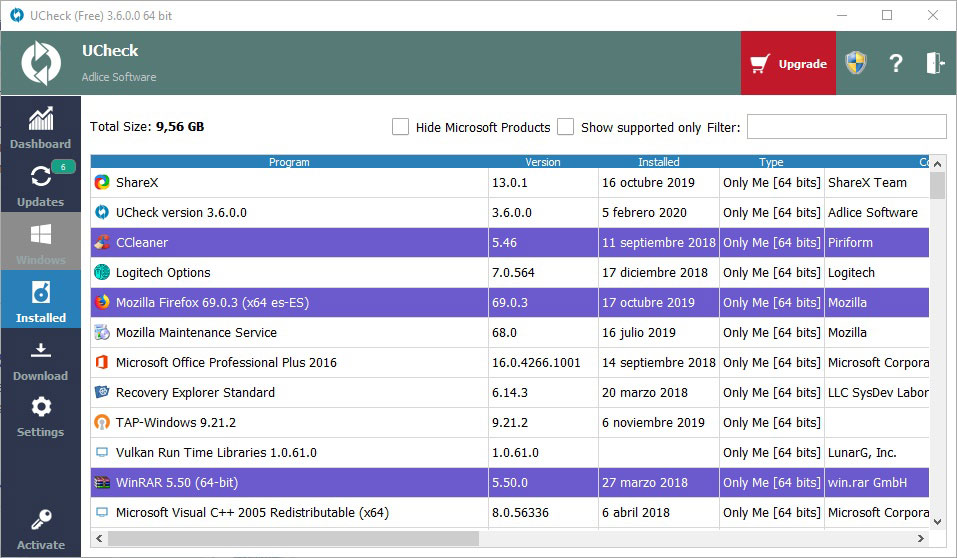Click version cell 8.0.56336
Image resolution: width=957 pixels, height=558 pixels.
(x=521, y=512)
